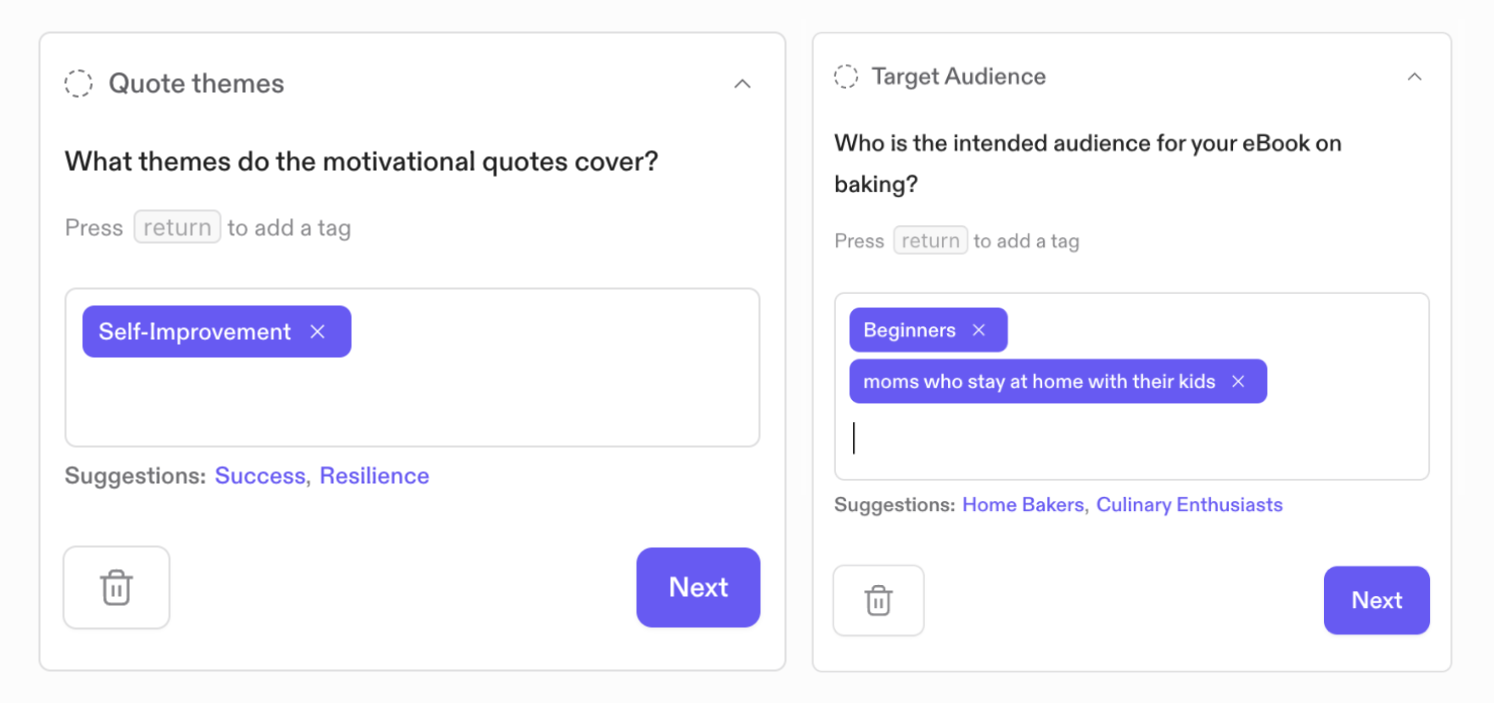Select the Target Audience header title
This screenshot has height=703, width=1494.
(958, 77)
